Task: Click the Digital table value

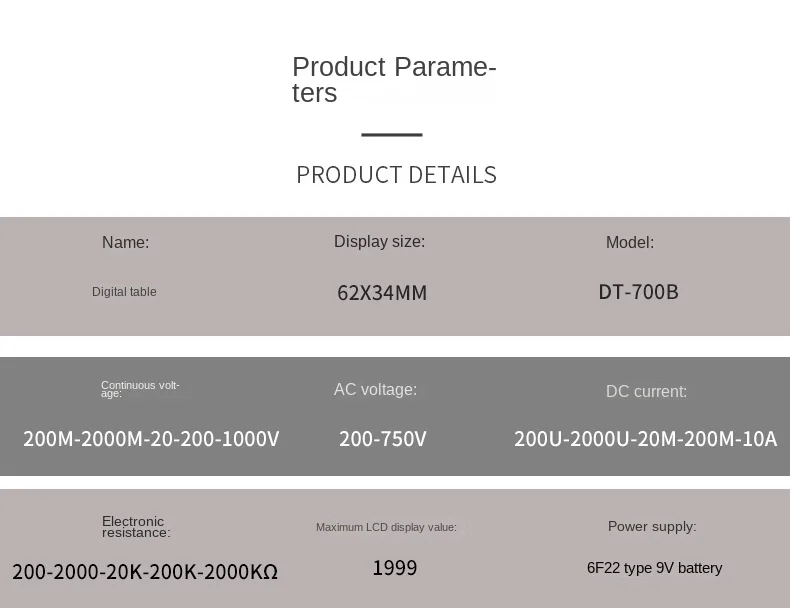Action: 124,292
